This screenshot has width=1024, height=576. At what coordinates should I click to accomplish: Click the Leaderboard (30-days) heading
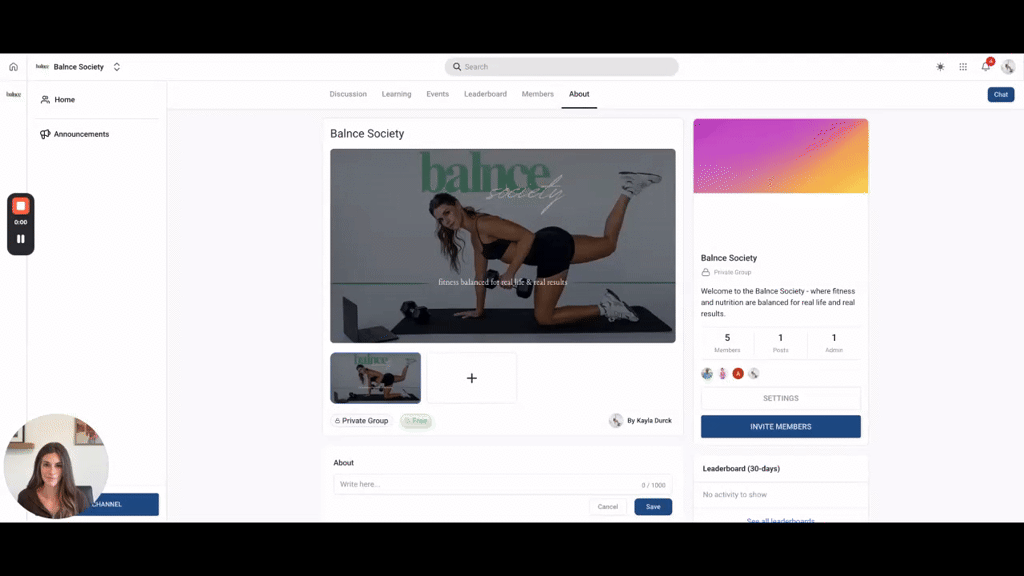pyautogui.click(x=741, y=469)
